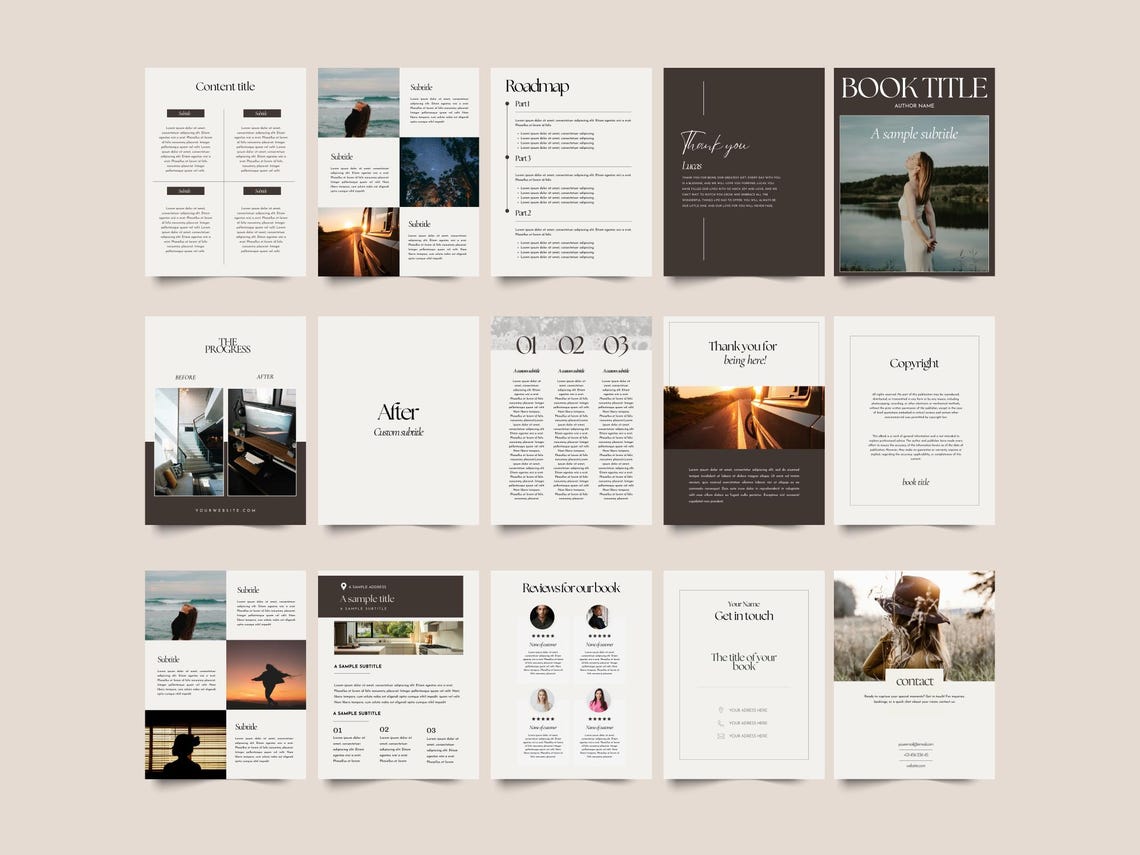This screenshot has height=855, width=1140.
Task: Click 'YOURWEBSITE.COM' footer text
Action: coord(225,510)
